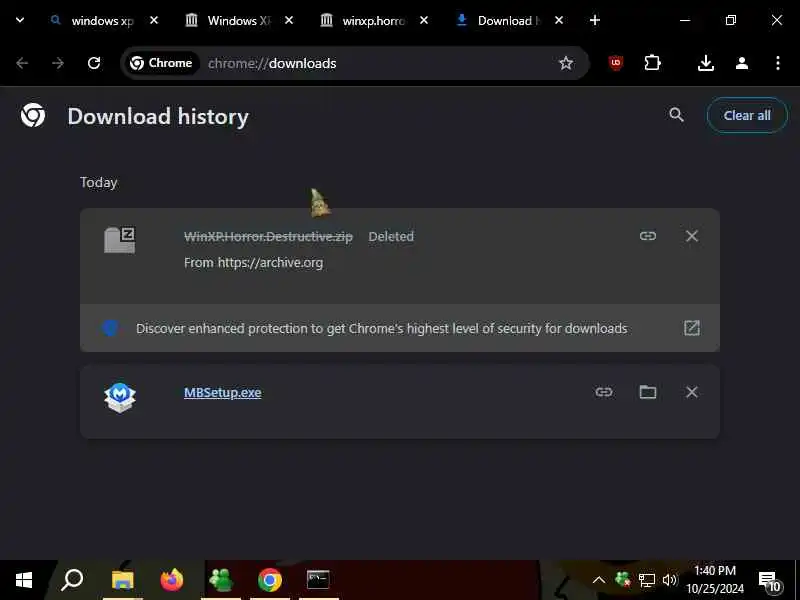The image size is (800, 600).
Task: Open uBlock Origin extension icon
Action: coord(616,63)
